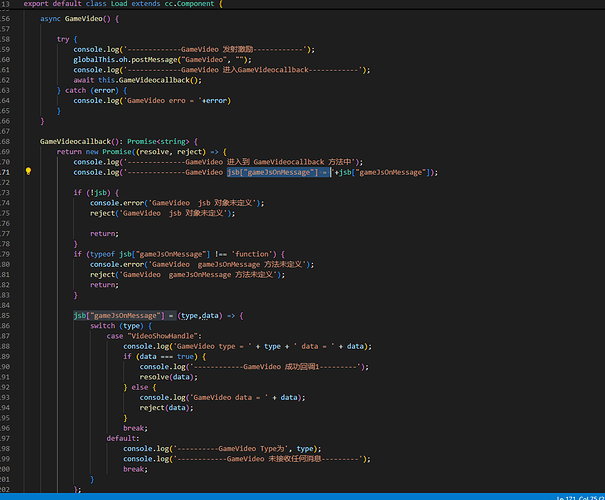
Task: Click the console.log line with '进入GameVideocallback'
Action: tap(222, 70)
